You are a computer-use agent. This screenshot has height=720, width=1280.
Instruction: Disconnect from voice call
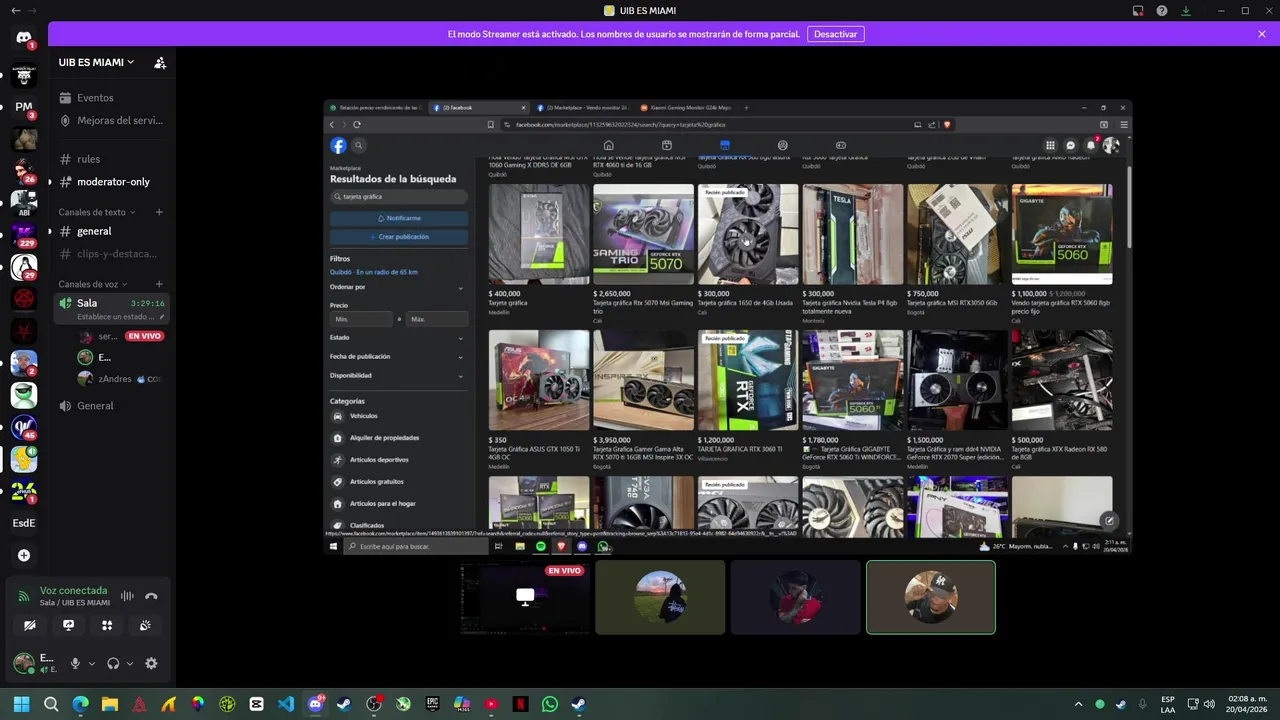click(151, 596)
